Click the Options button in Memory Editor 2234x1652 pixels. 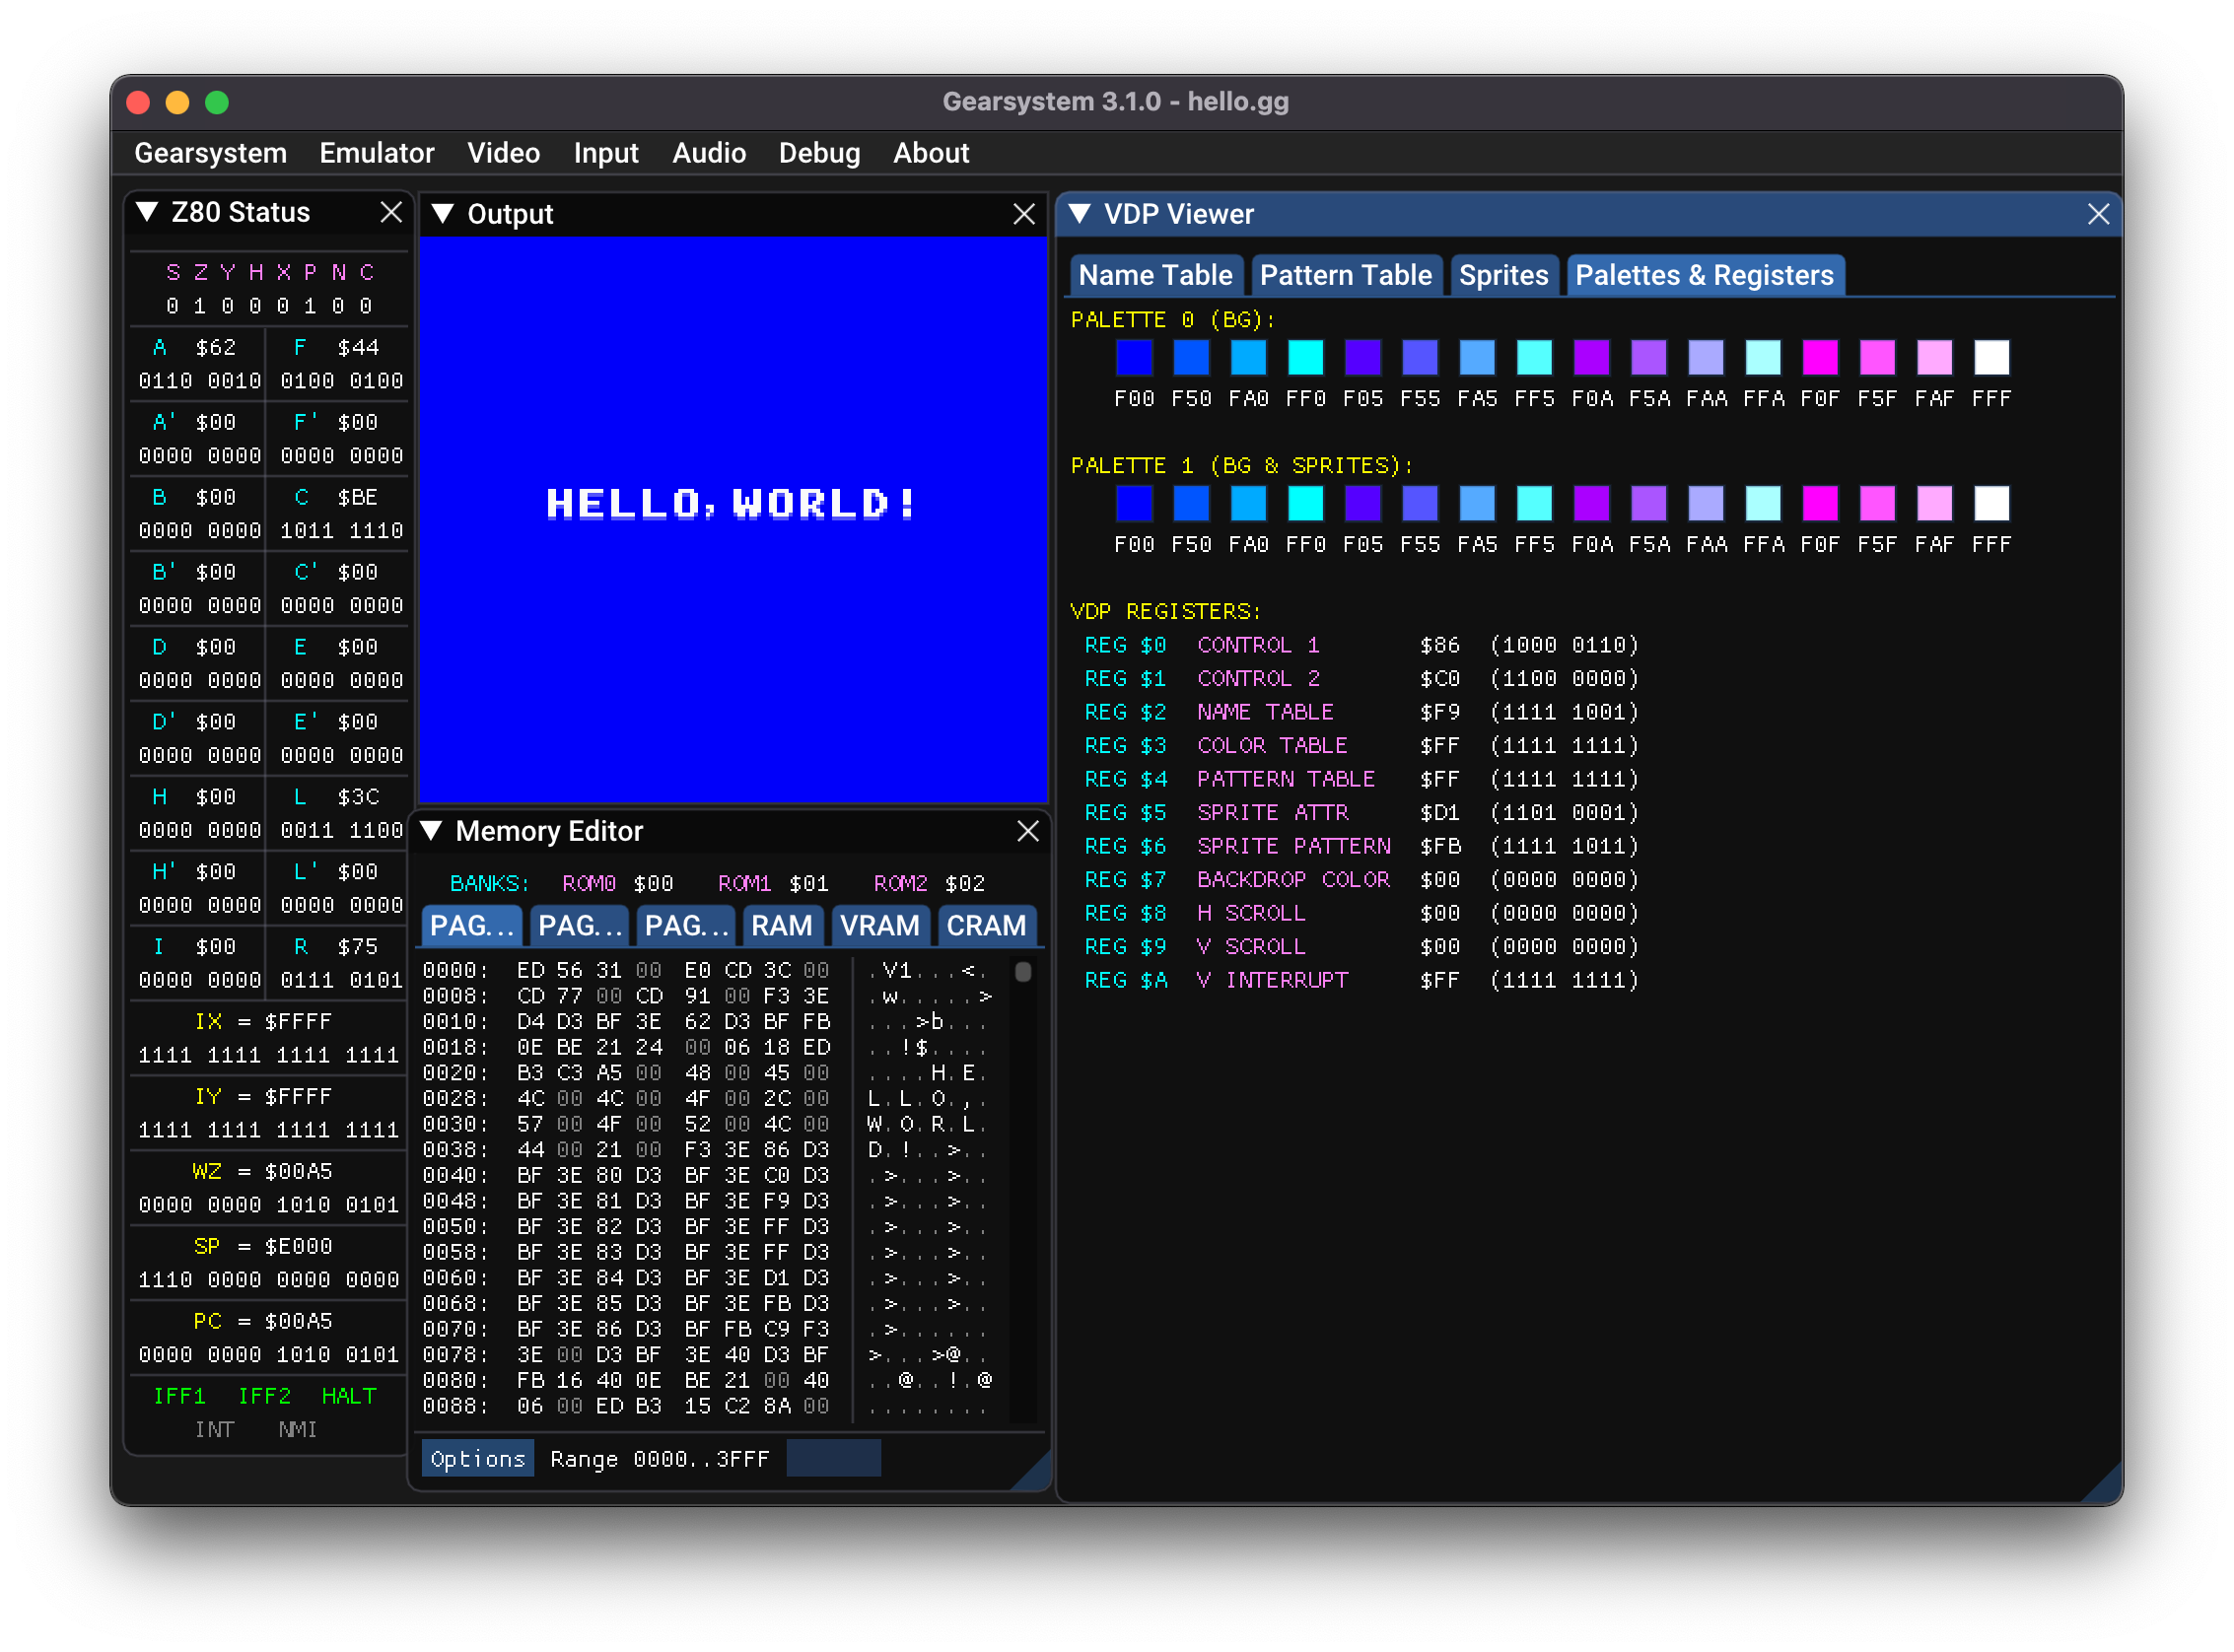[x=477, y=1459]
